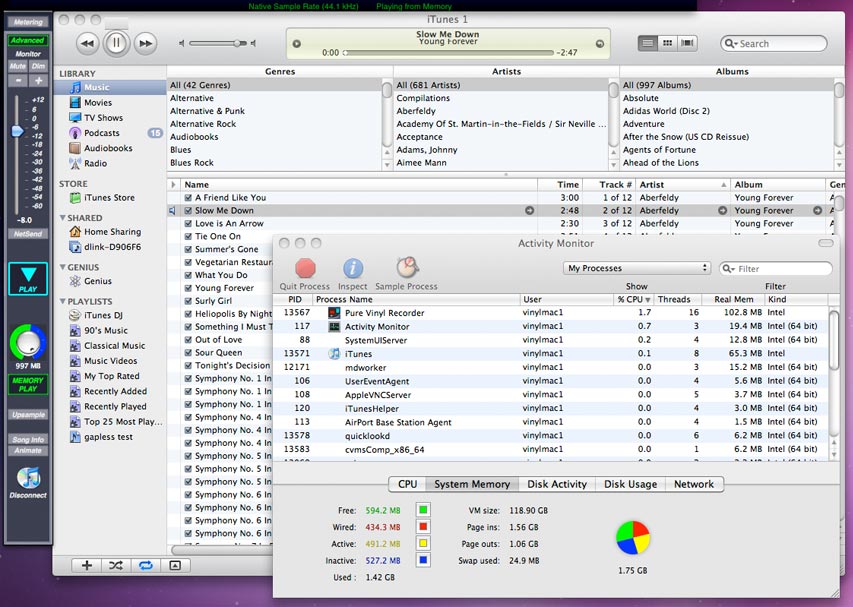Toggle the repeat button in iTunes
This screenshot has height=607, width=853.
(x=145, y=566)
